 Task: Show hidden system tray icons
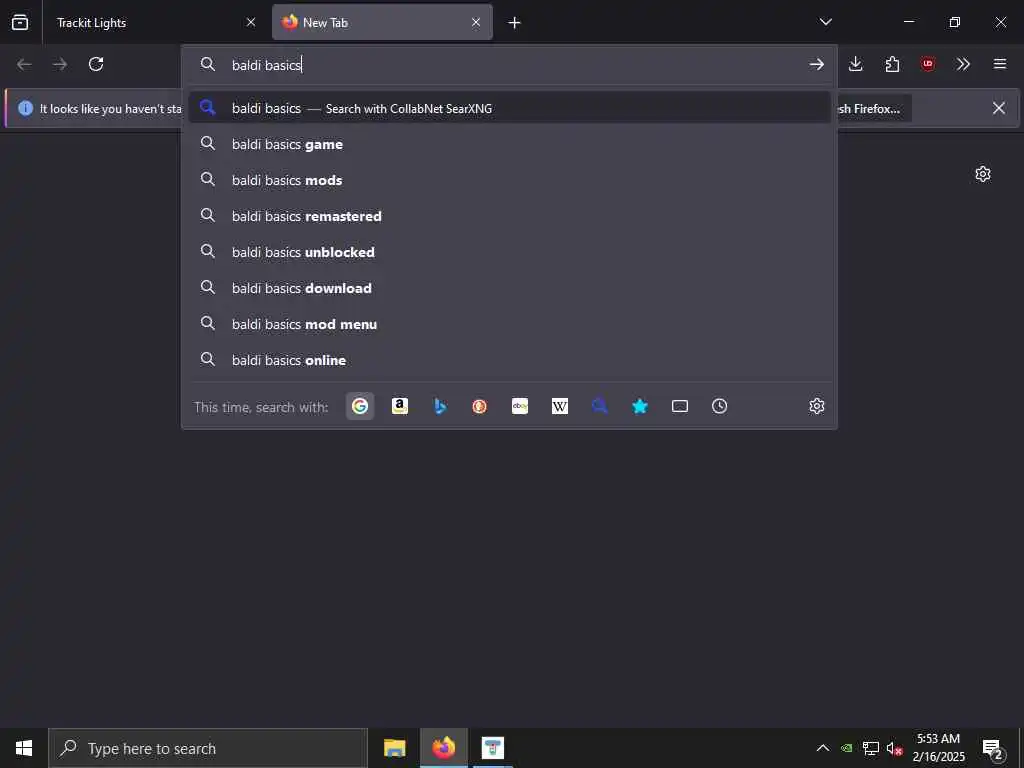pyautogui.click(x=823, y=748)
